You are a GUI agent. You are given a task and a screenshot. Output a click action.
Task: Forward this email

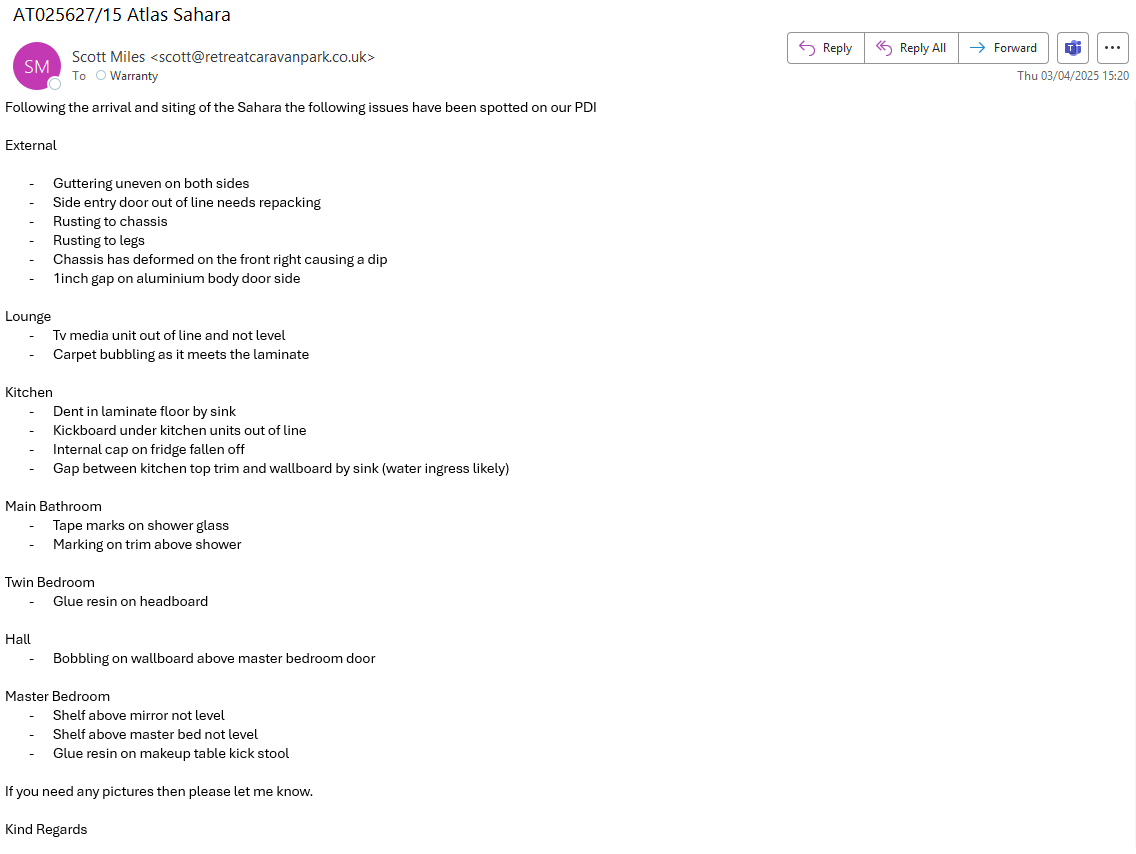1003,48
